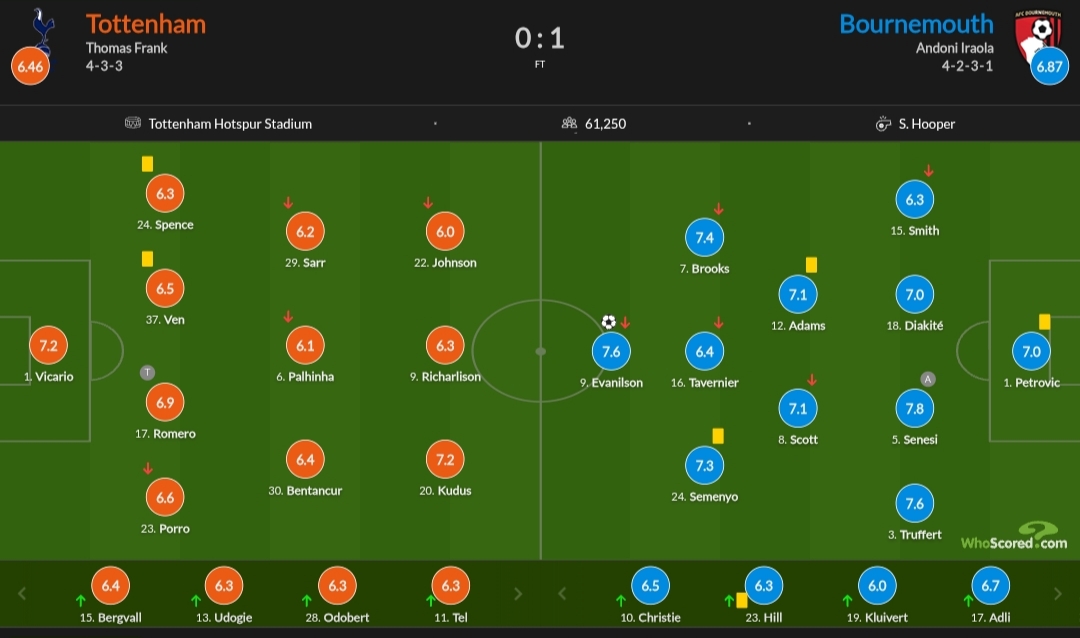Open the Tottenham team name link
The width and height of the screenshot is (1080, 638).
click(x=146, y=24)
